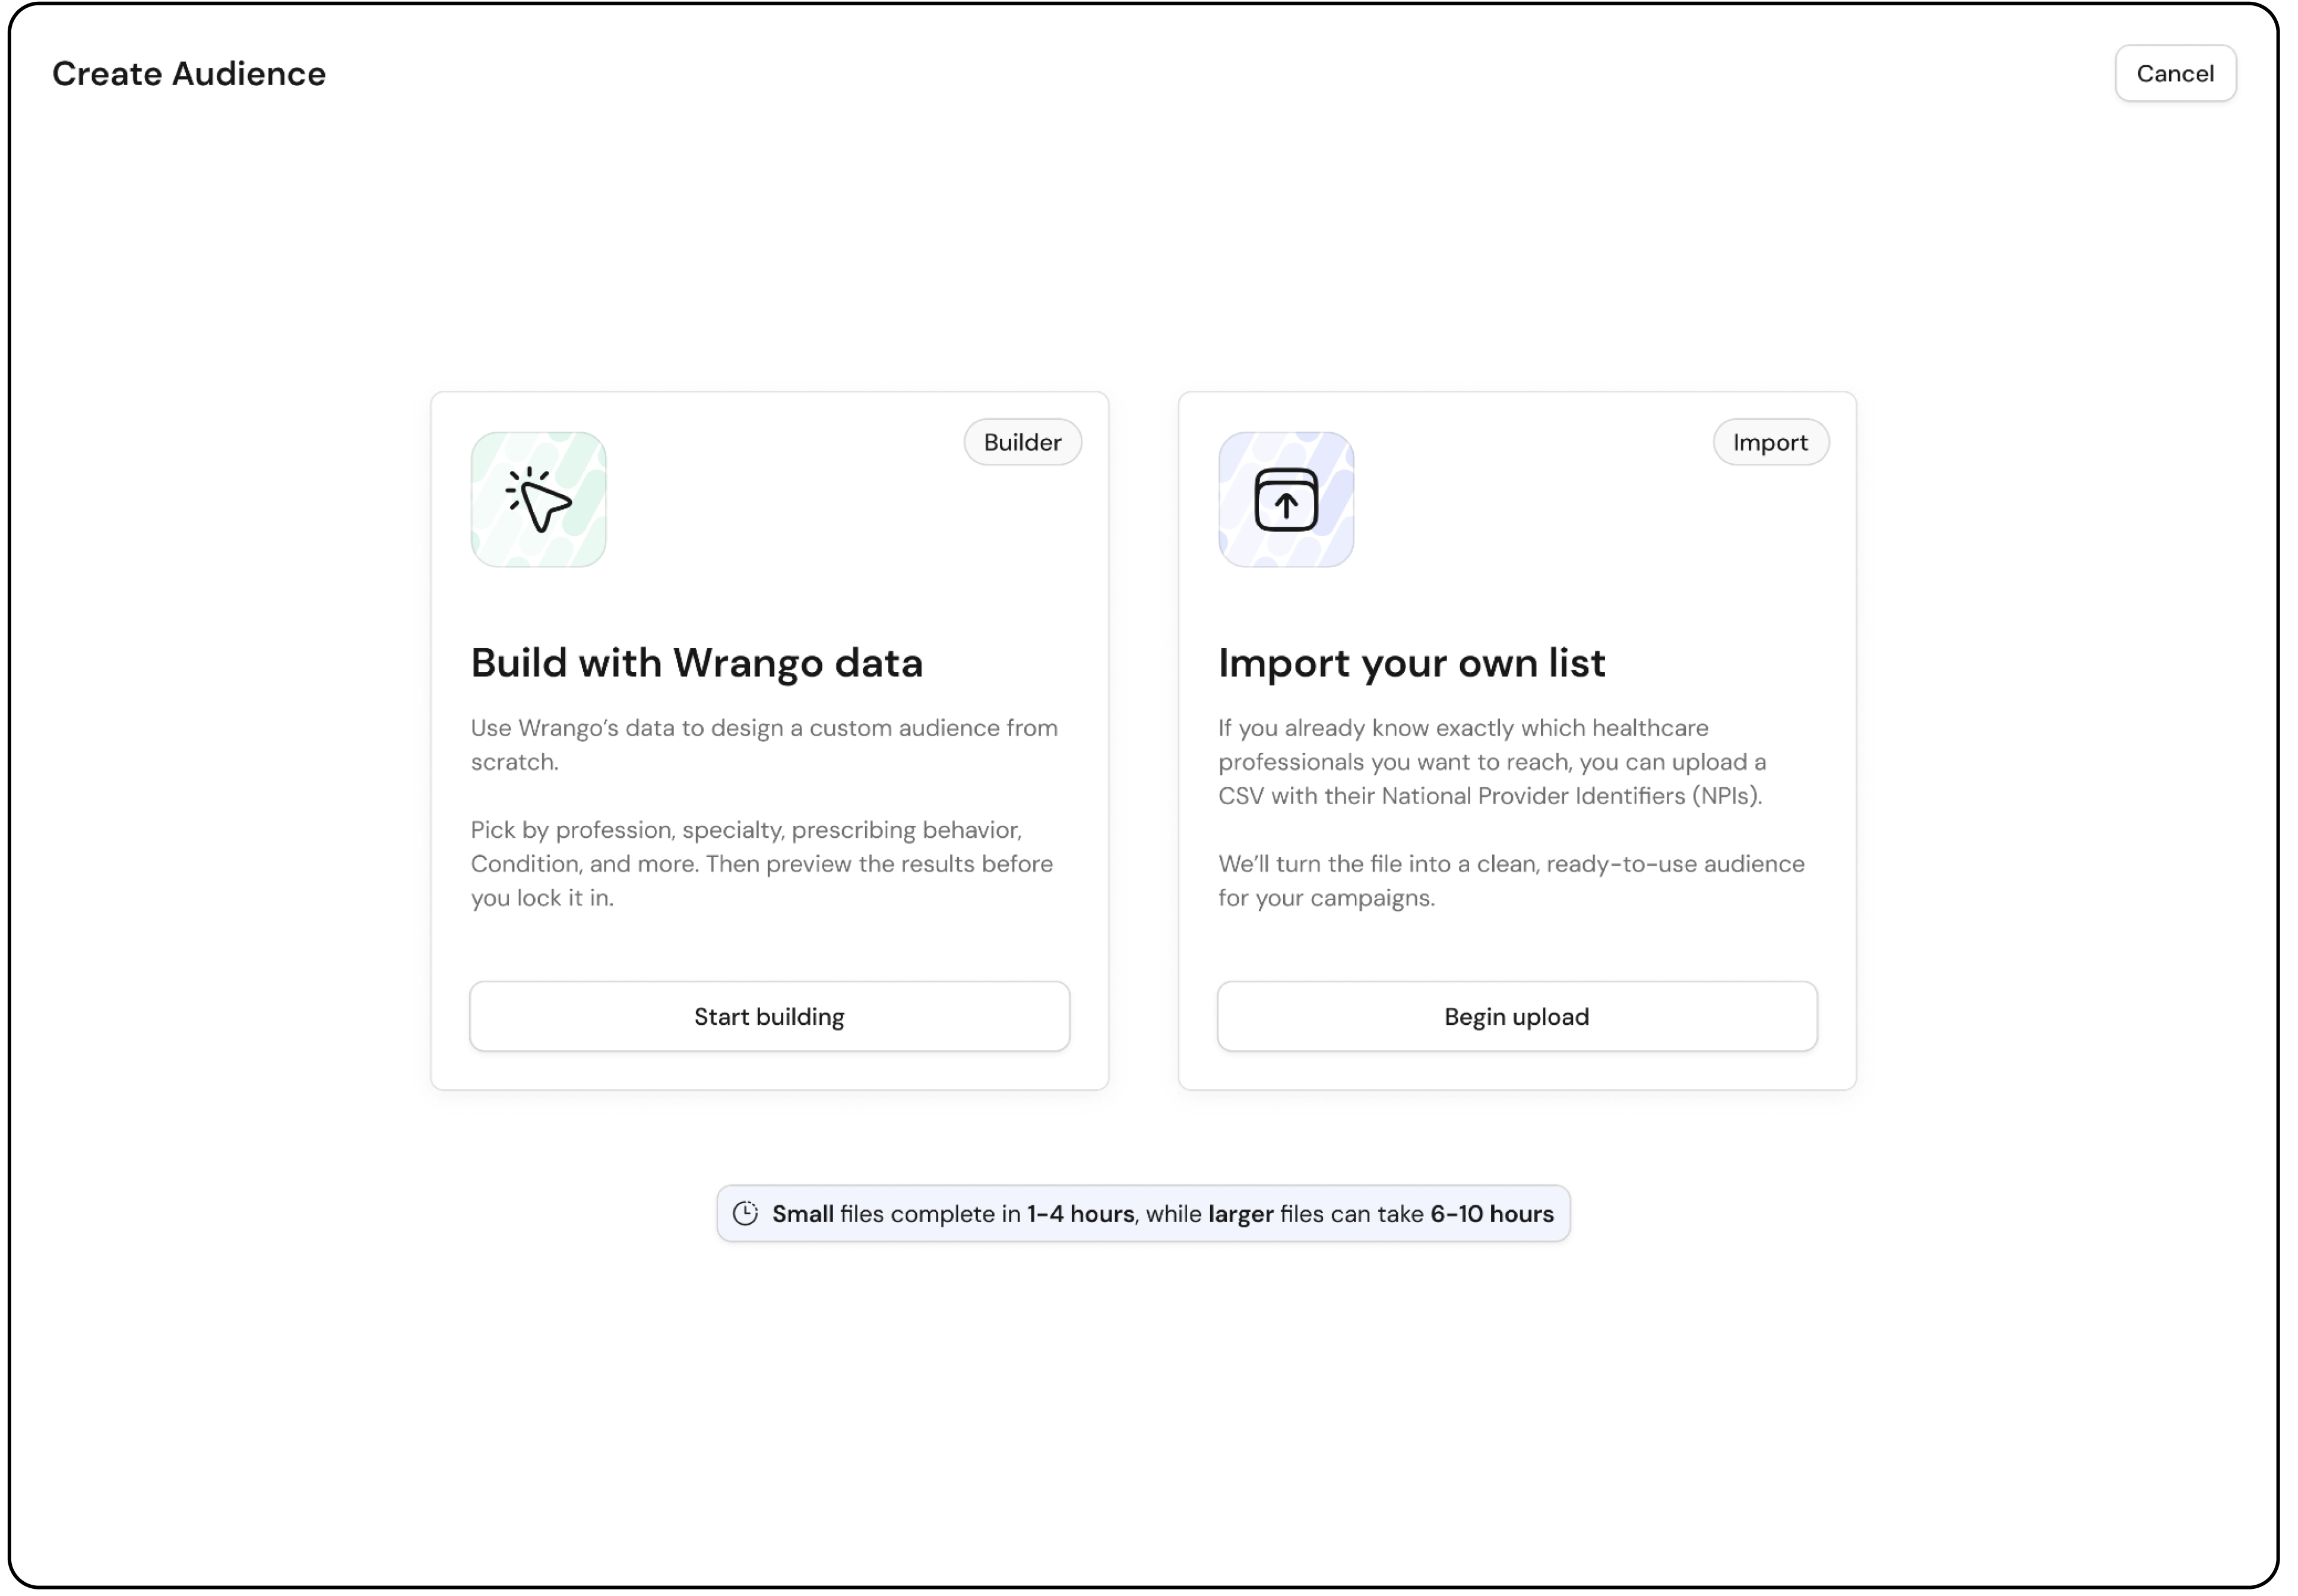Click the bold '6-10 hours' text
The width and height of the screenshot is (2298, 1596).
[x=1491, y=1213]
